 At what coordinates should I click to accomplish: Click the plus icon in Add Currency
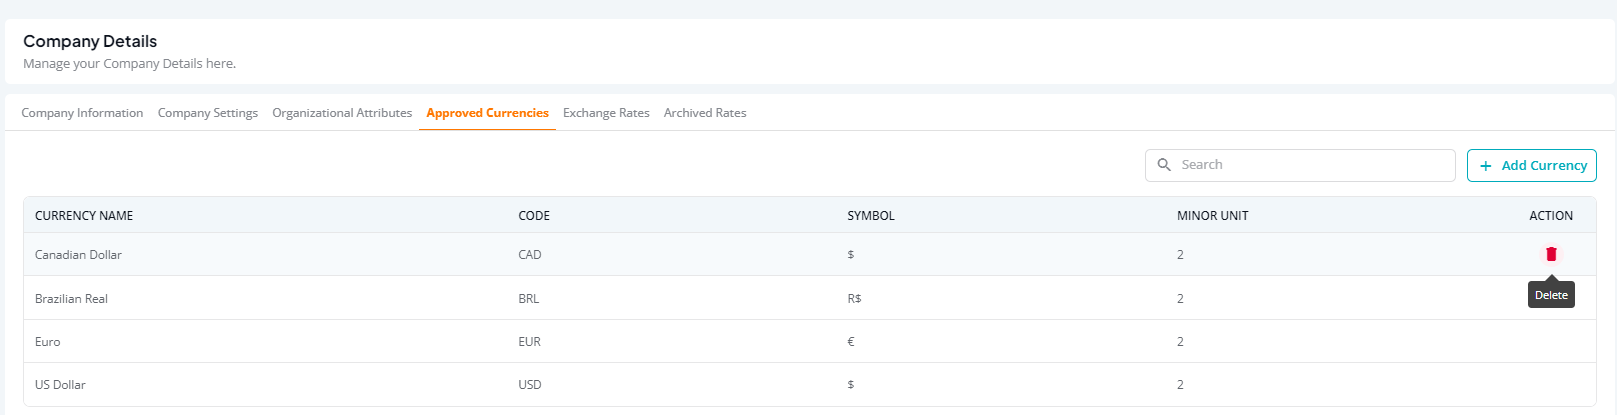pos(1486,166)
